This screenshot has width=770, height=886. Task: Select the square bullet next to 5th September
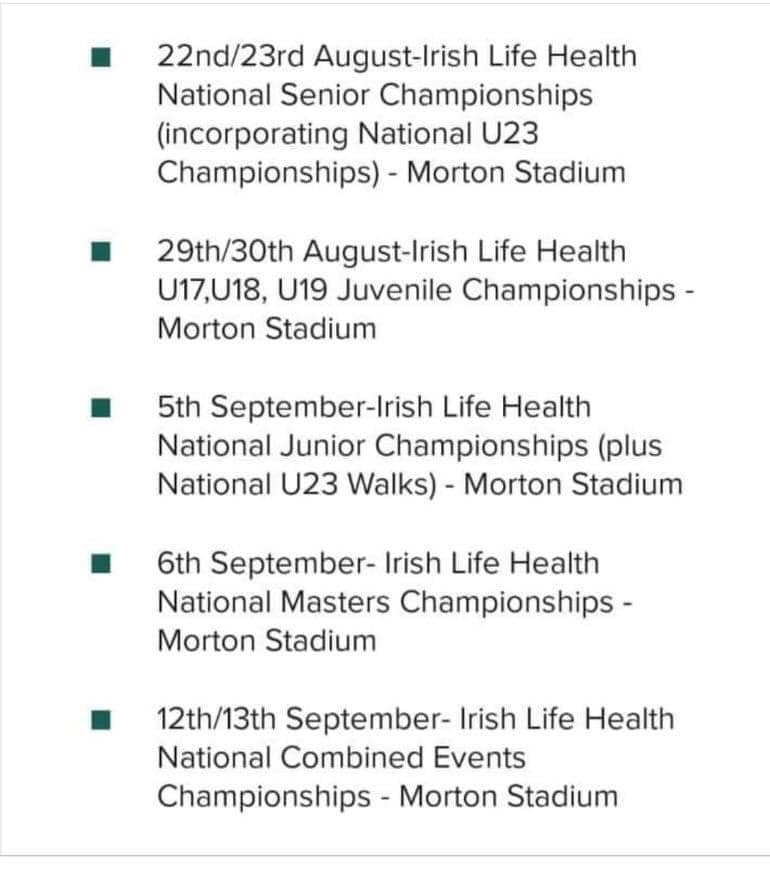point(101,407)
